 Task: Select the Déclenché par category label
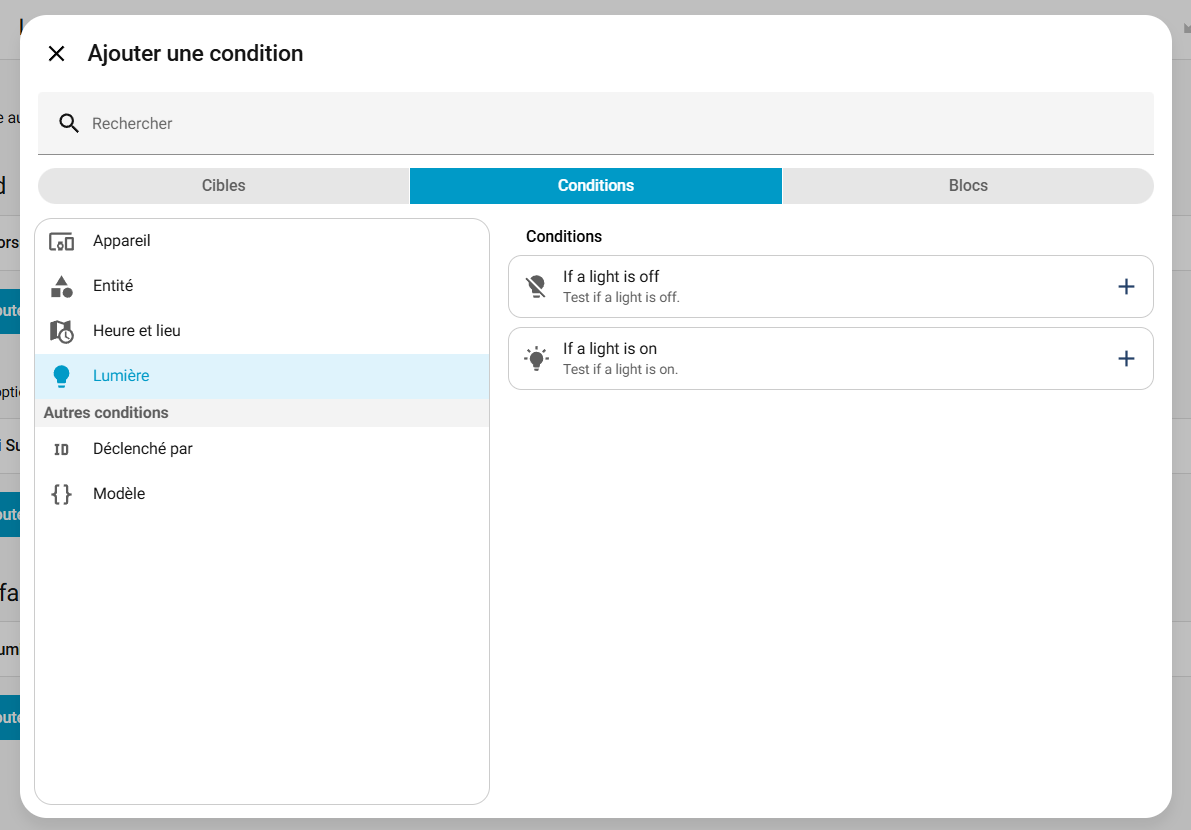(x=143, y=450)
